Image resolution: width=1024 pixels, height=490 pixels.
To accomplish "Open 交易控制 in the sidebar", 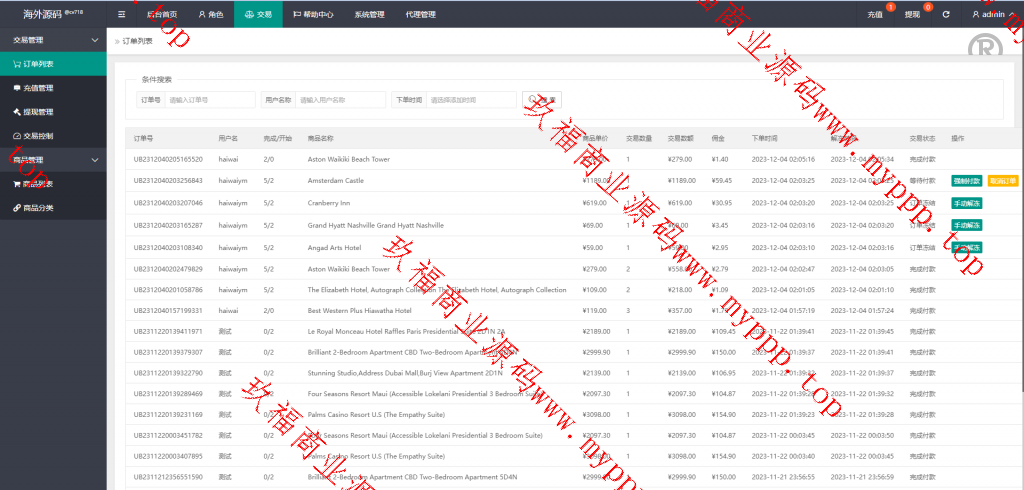I will [x=38, y=136].
